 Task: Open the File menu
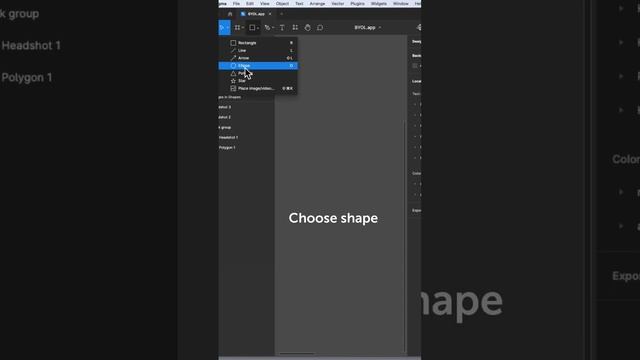click(x=236, y=4)
